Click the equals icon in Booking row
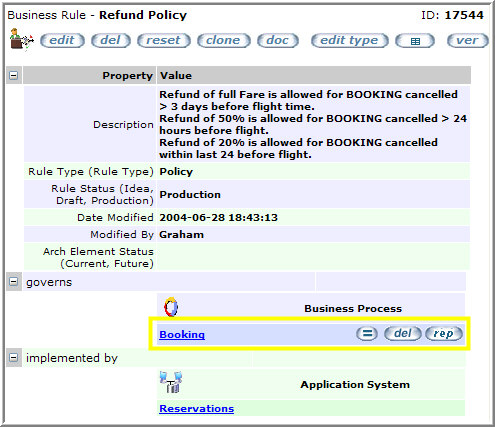This screenshot has width=495, height=427. coord(367,333)
